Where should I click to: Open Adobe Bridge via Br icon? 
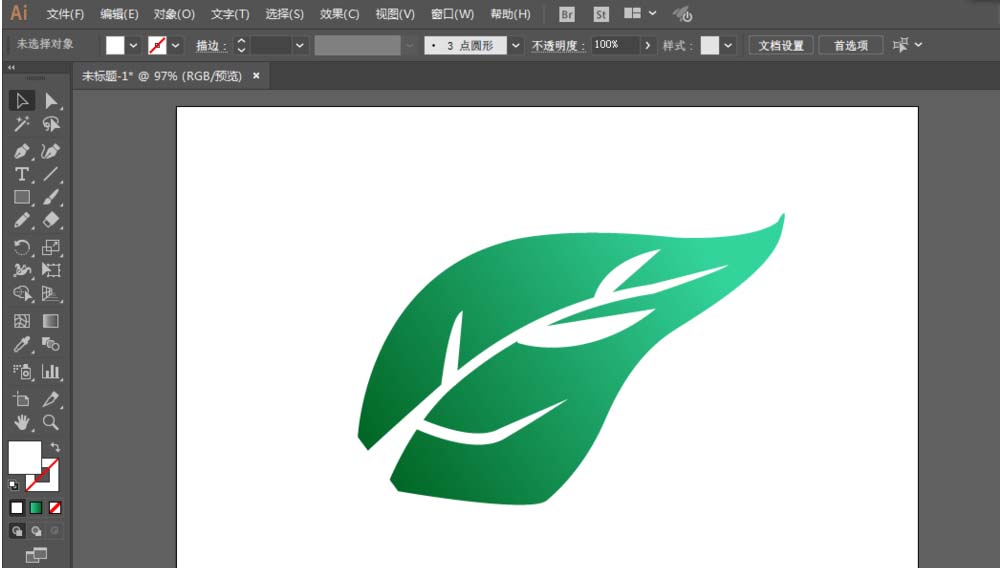(567, 15)
